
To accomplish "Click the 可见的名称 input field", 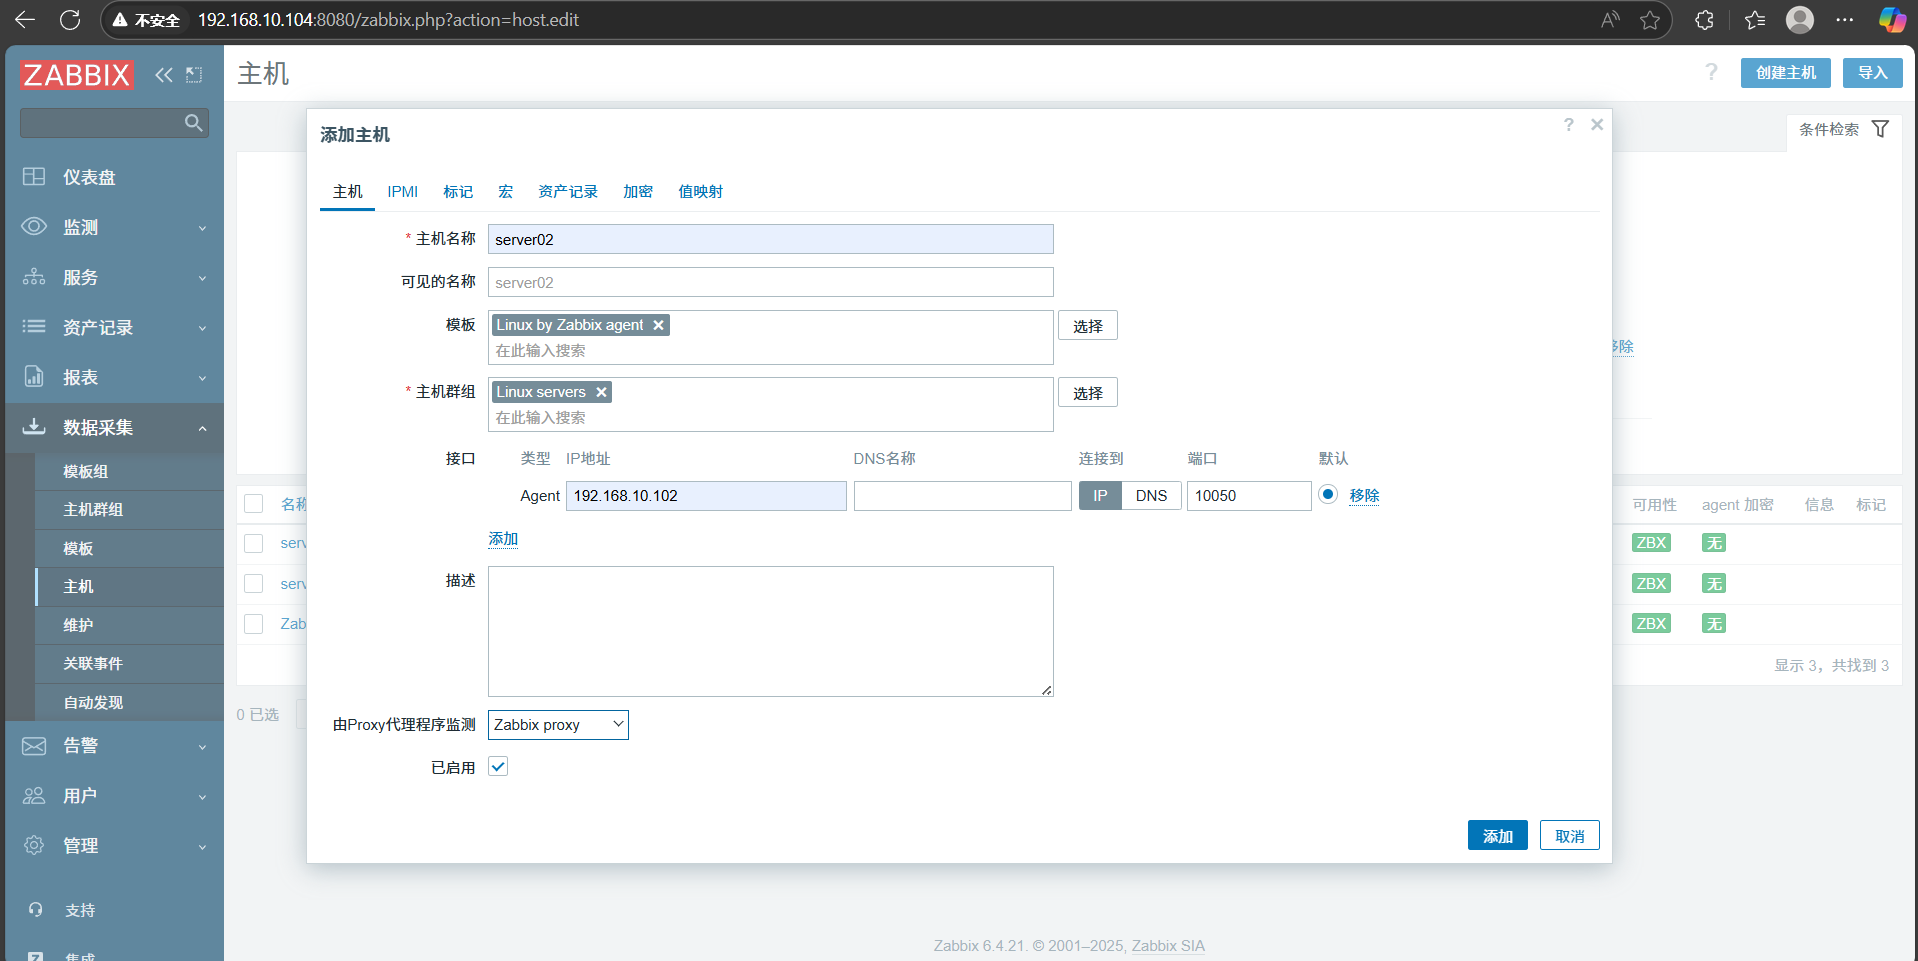I will [x=771, y=282].
